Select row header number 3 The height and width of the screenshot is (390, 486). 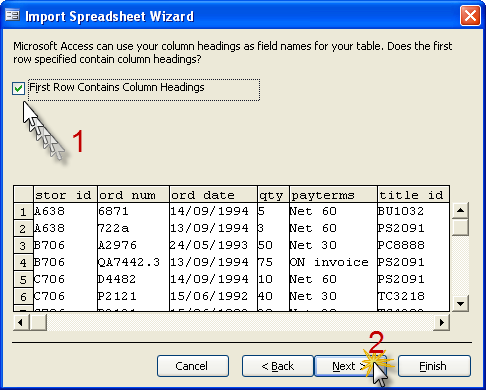pyautogui.click(x=23, y=245)
